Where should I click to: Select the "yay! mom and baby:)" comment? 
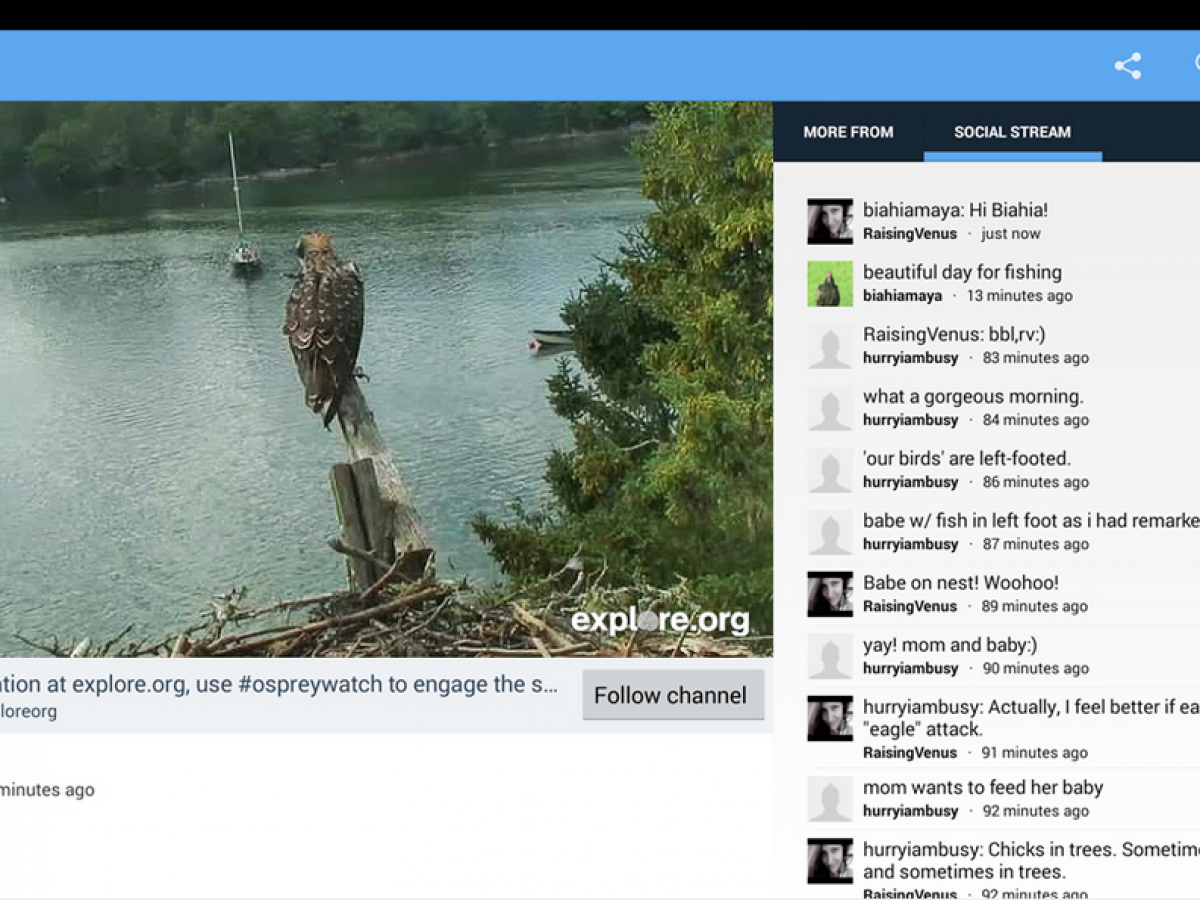pos(950,645)
